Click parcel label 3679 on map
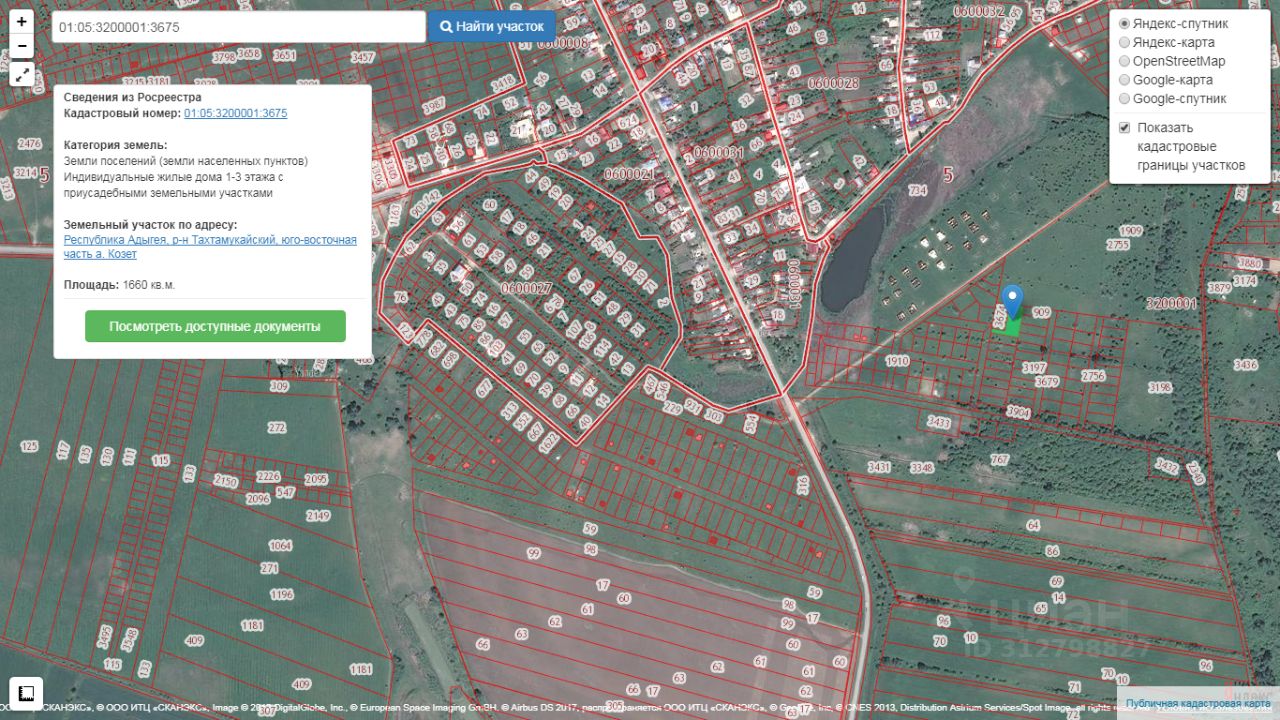Image resolution: width=1280 pixels, height=720 pixels. [1046, 382]
